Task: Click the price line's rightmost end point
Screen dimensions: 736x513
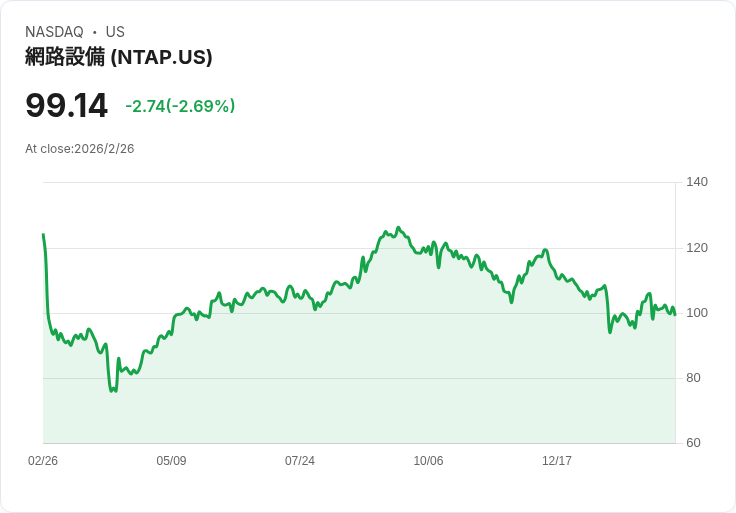Action: [x=675, y=315]
